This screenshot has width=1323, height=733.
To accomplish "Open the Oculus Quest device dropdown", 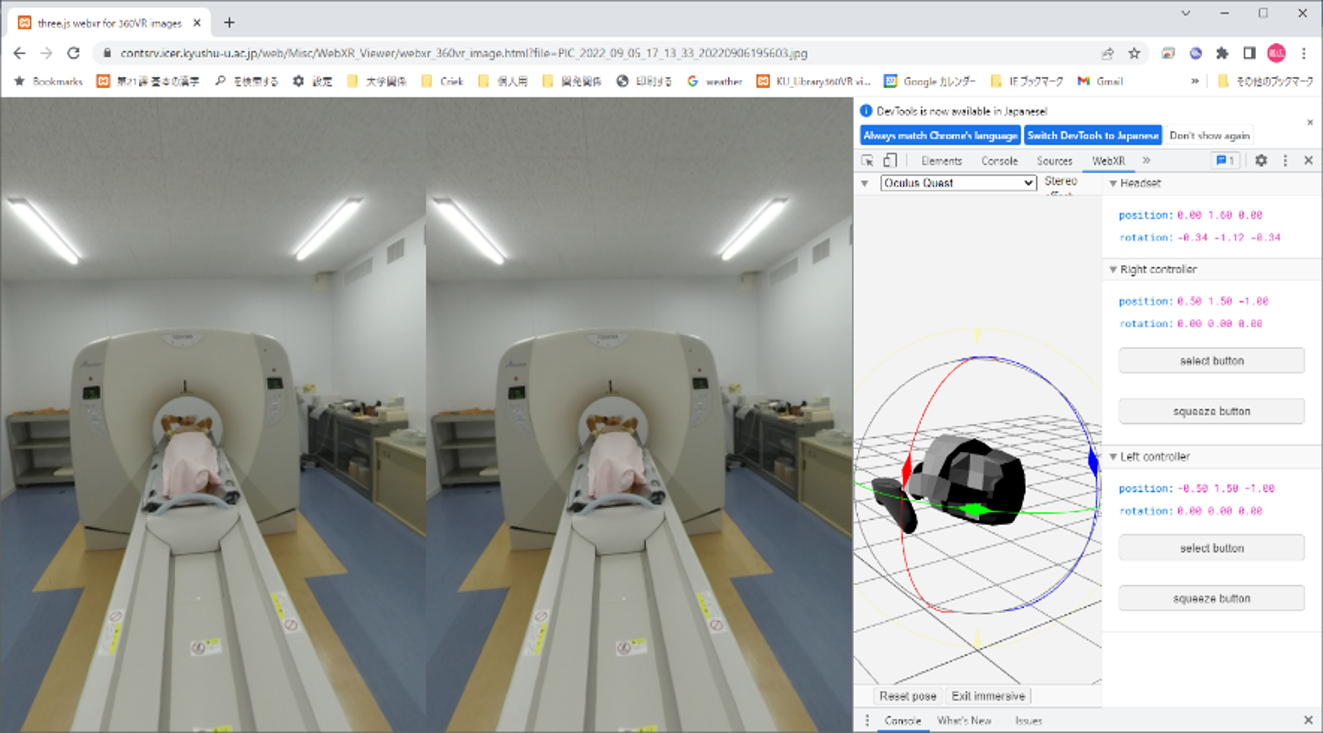I will point(958,183).
